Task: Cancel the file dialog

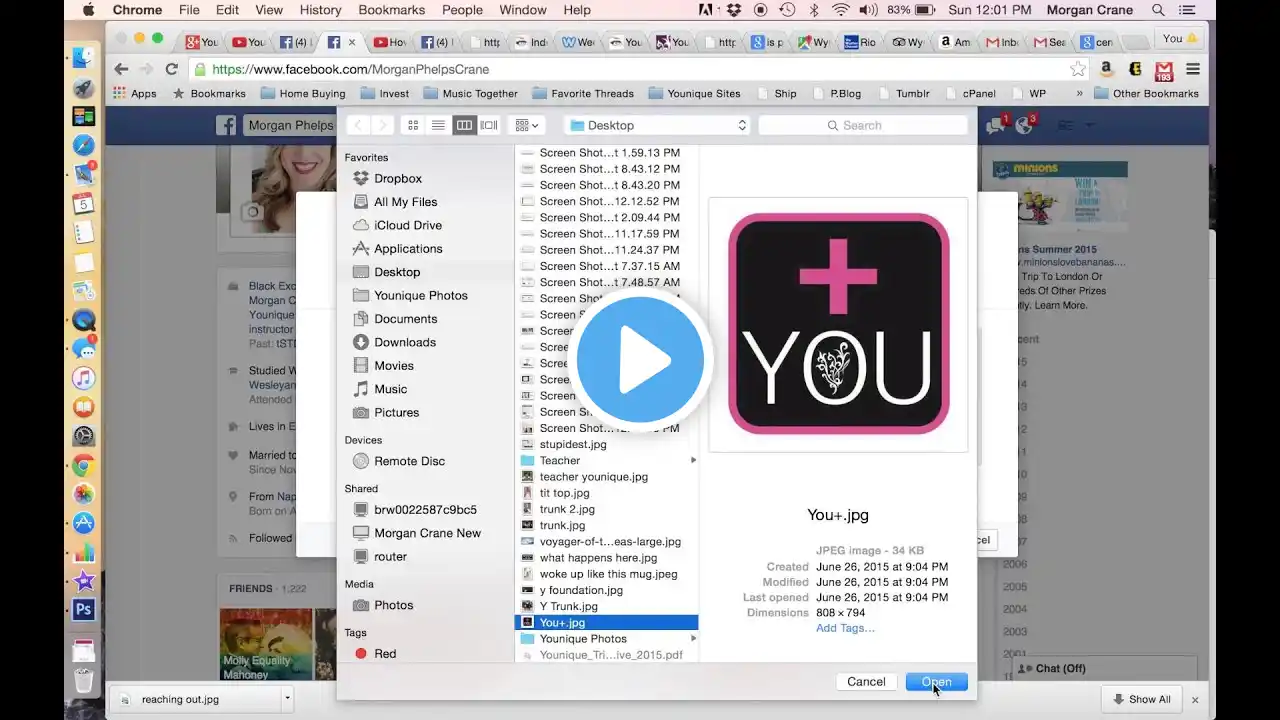Action: (866, 682)
